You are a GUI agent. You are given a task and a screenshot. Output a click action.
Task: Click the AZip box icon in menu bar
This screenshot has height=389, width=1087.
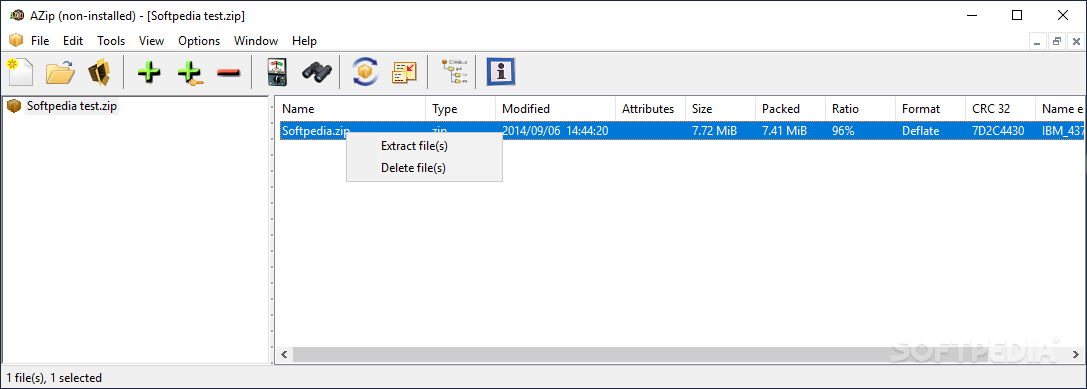click(16, 40)
